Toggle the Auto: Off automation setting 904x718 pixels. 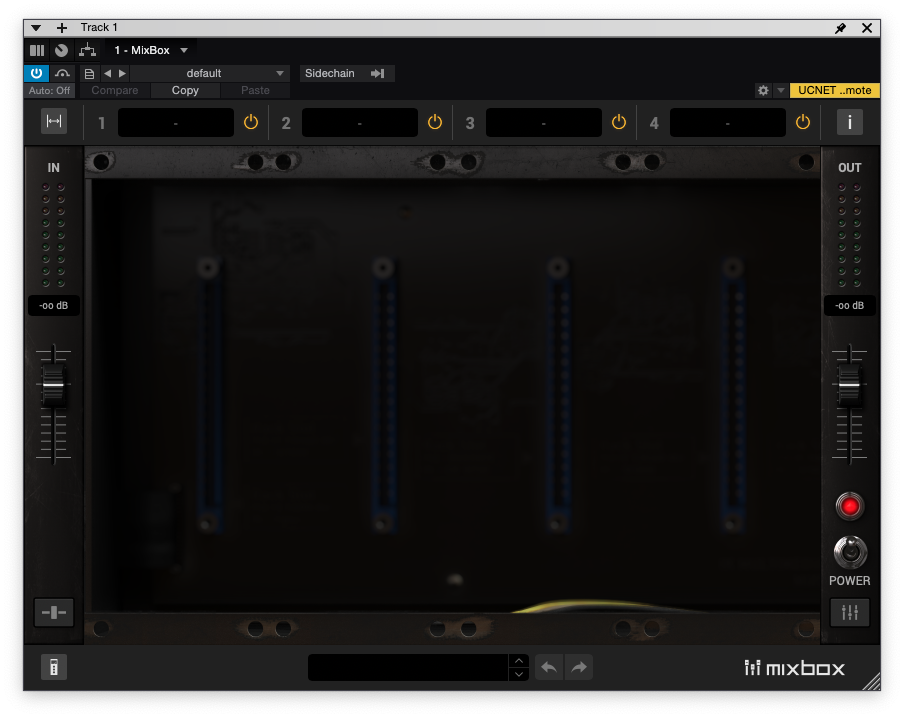pos(50,91)
